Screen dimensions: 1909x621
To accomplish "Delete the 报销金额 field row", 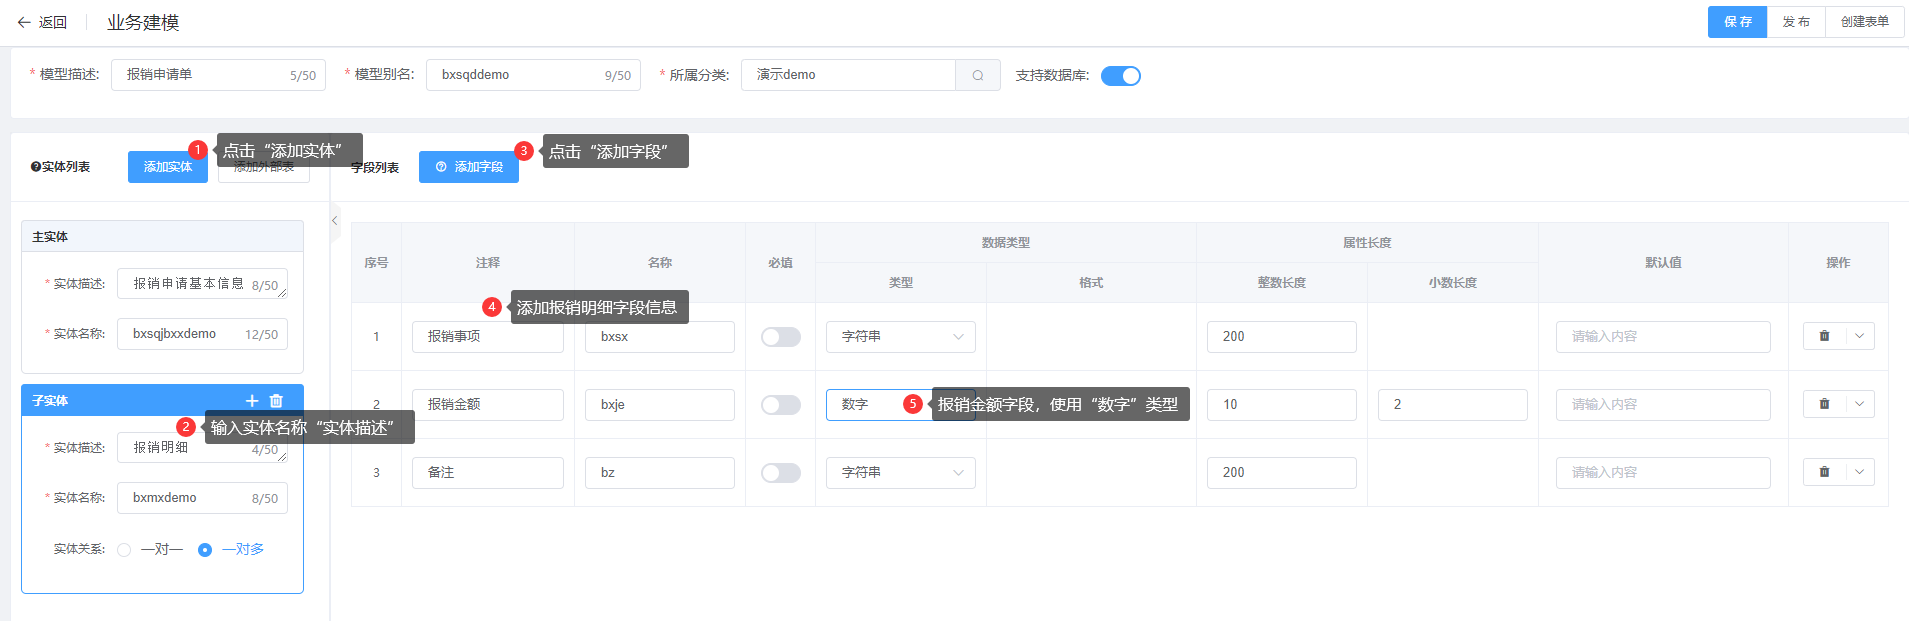I will click(1824, 404).
